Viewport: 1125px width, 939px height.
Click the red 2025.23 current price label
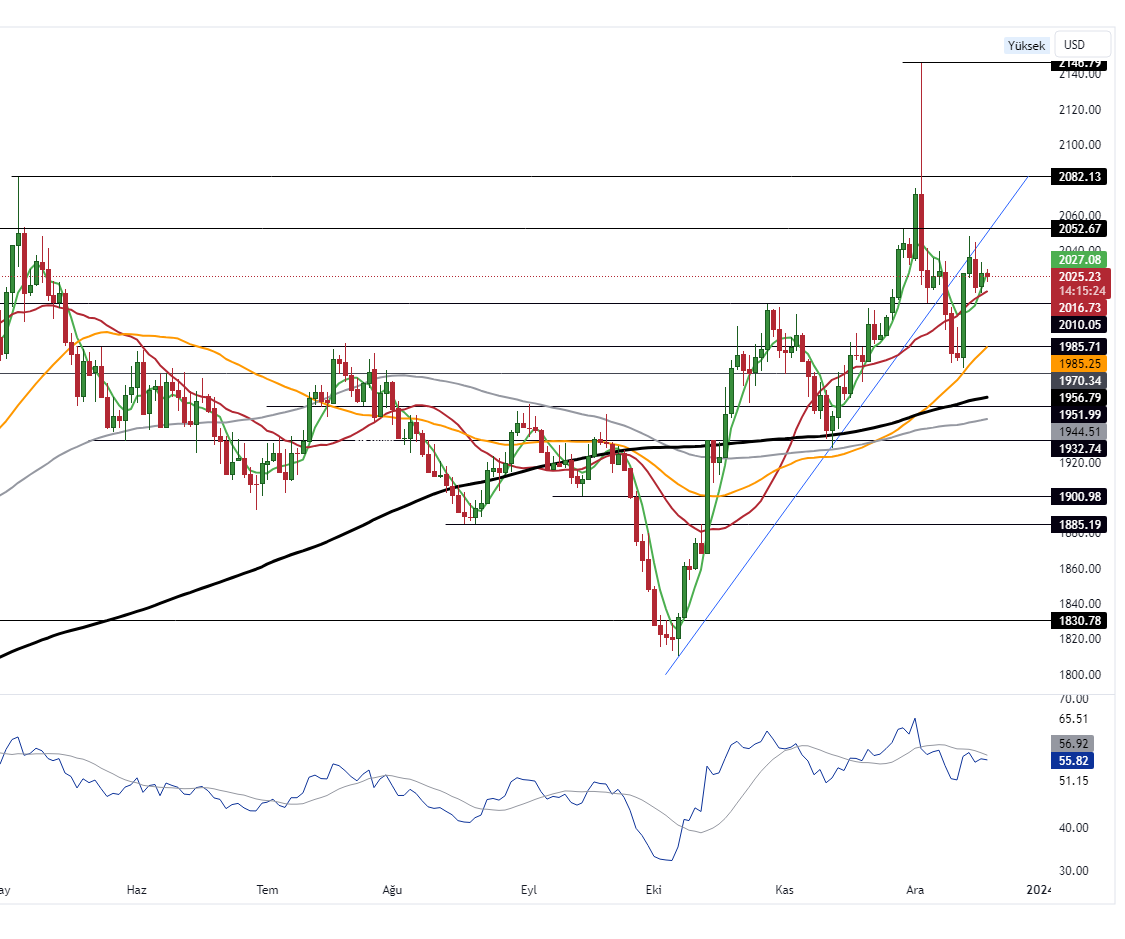pos(1079,277)
